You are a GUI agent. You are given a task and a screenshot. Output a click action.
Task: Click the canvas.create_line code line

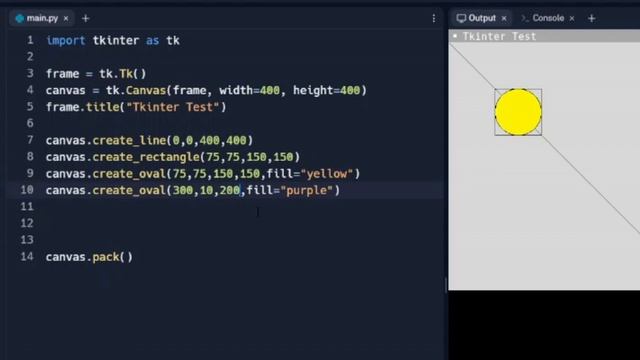click(149, 140)
